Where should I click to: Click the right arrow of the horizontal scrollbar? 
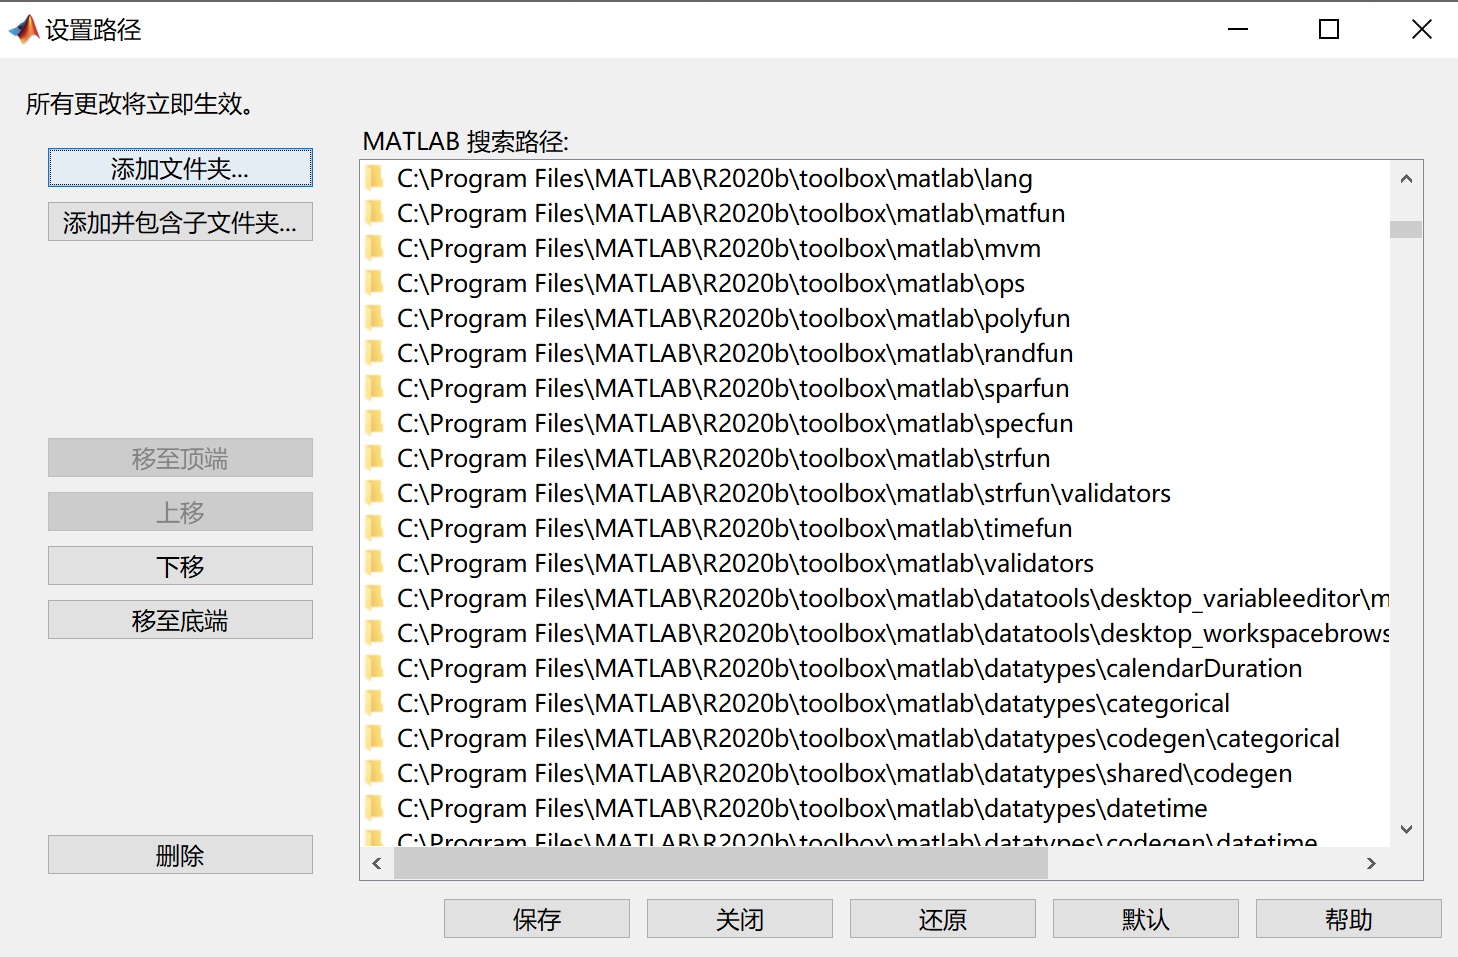[x=1371, y=863]
